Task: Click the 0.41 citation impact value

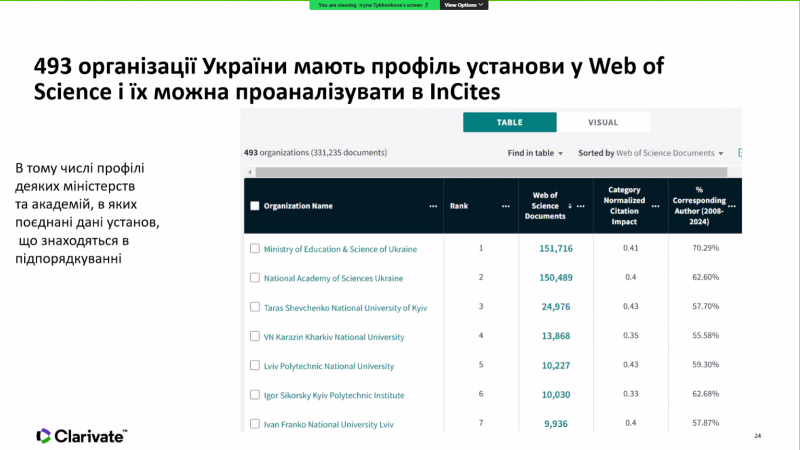Action: coord(631,248)
